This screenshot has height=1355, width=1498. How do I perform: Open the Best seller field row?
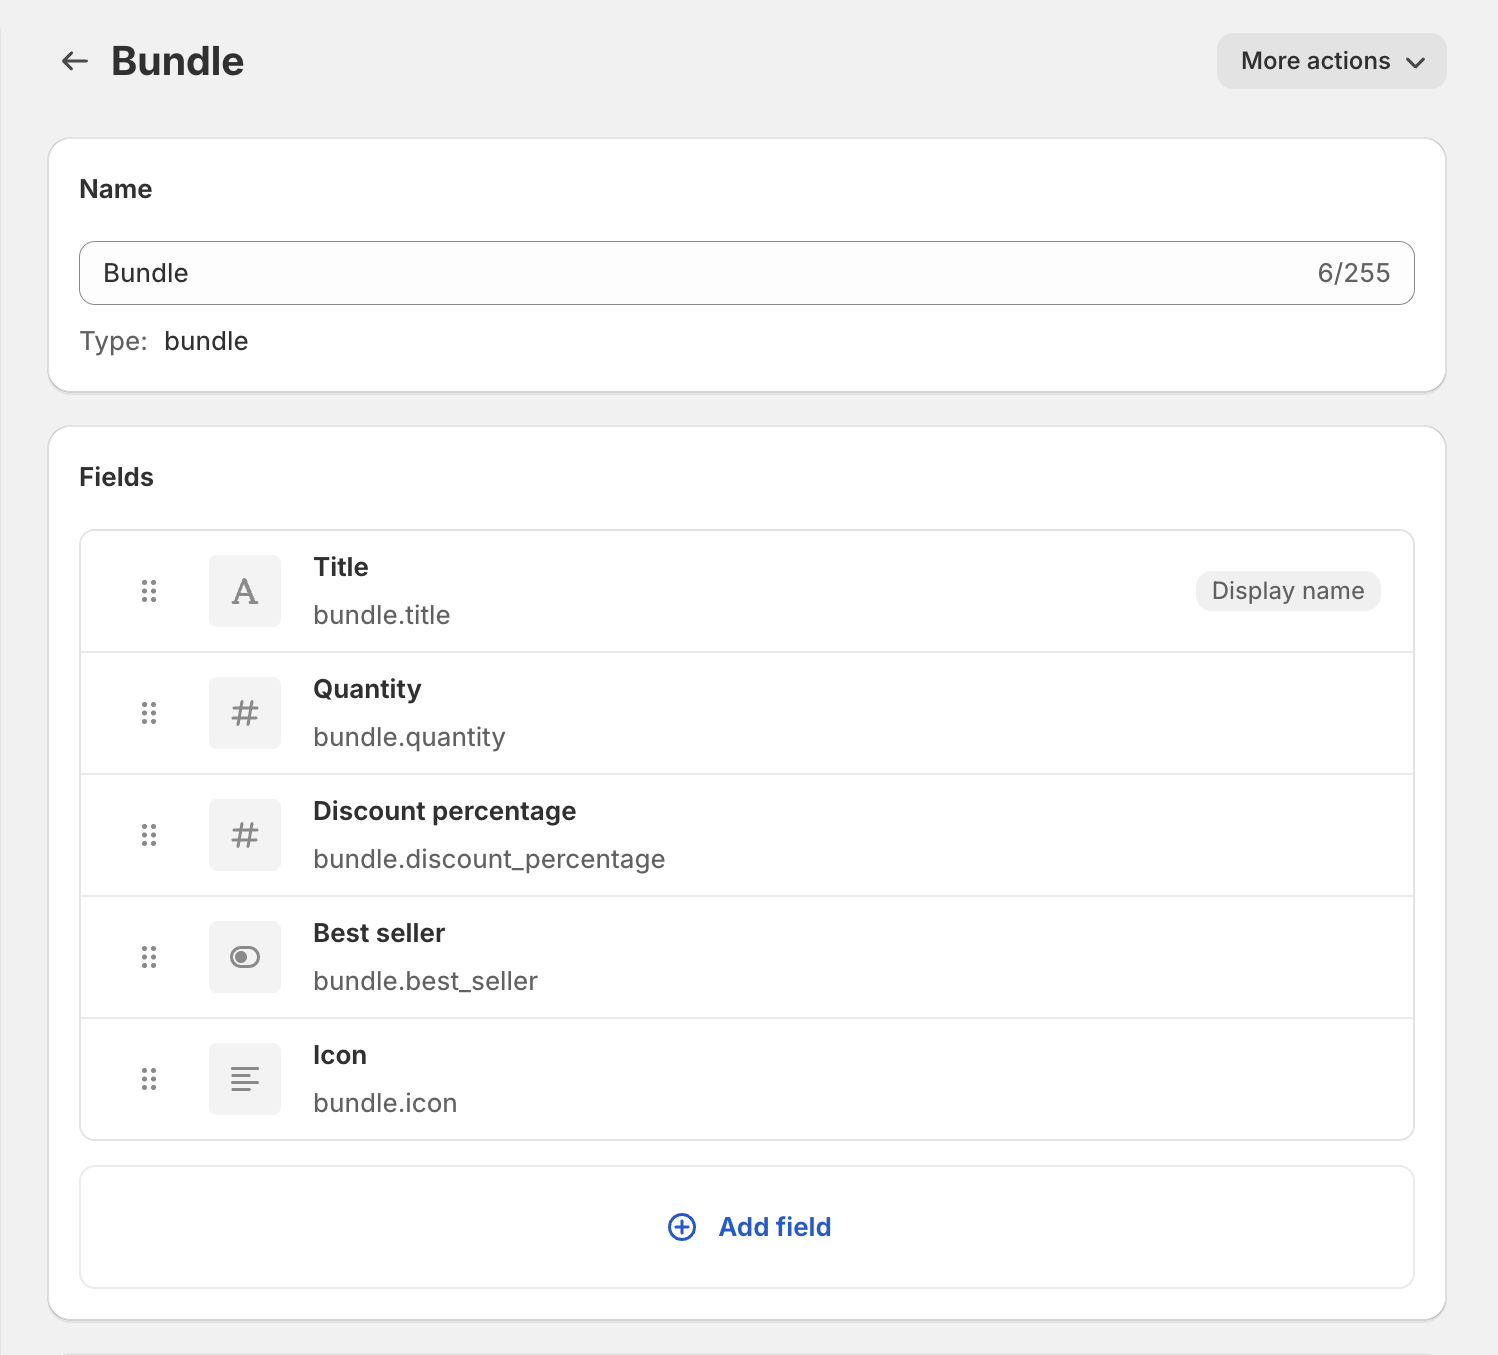click(700, 957)
